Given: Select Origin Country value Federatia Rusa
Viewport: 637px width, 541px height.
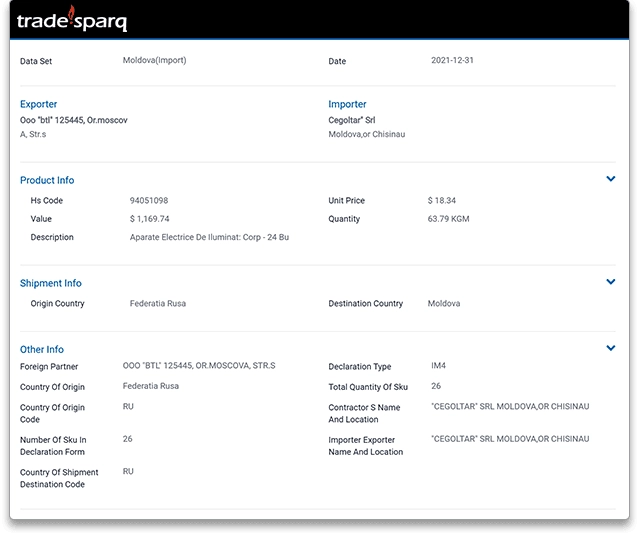Looking at the screenshot, I should pyautogui.click(x=158, y=303).
